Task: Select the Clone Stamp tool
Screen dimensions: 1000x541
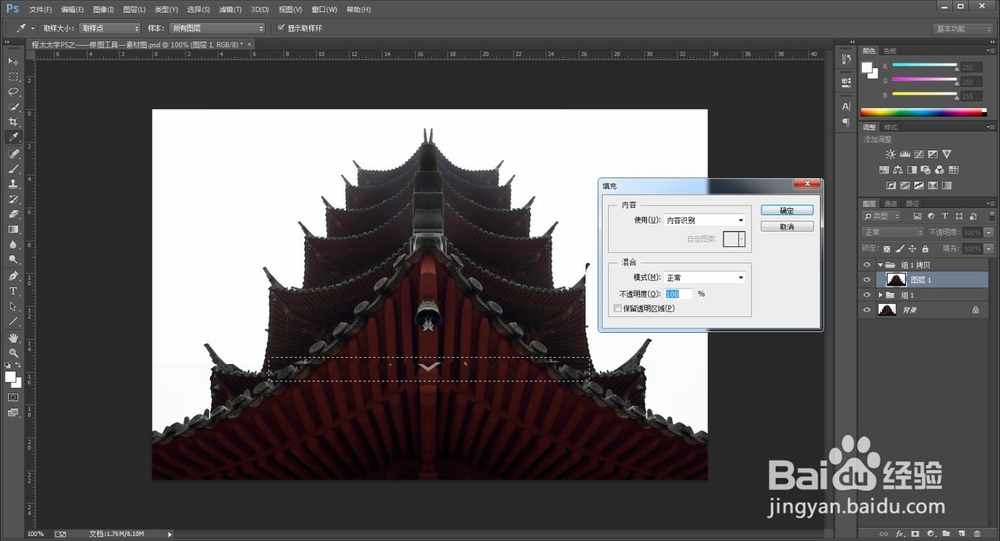Action: click(14, 184)
